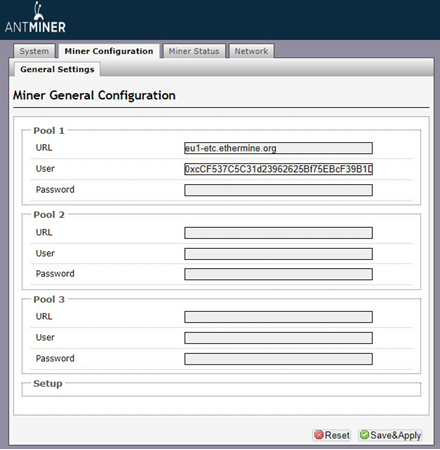440x450 pixels.
Task: Switch to the Miner Status tab
Action: pyautogui.click(x=194, y=51)
